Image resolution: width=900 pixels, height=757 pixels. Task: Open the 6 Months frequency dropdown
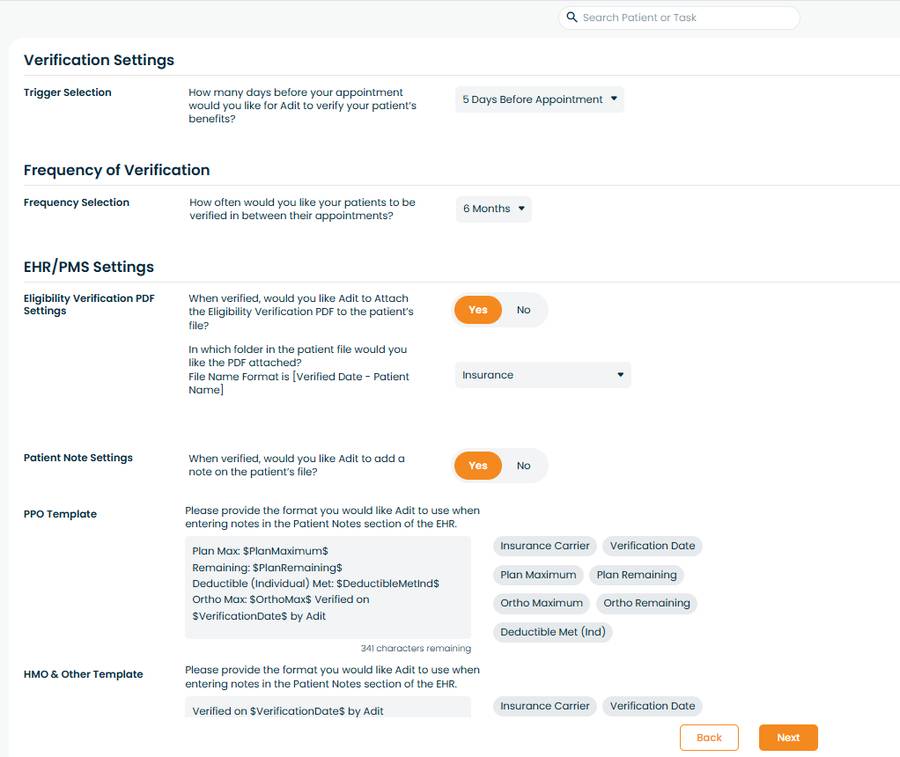tap(494, 209)
